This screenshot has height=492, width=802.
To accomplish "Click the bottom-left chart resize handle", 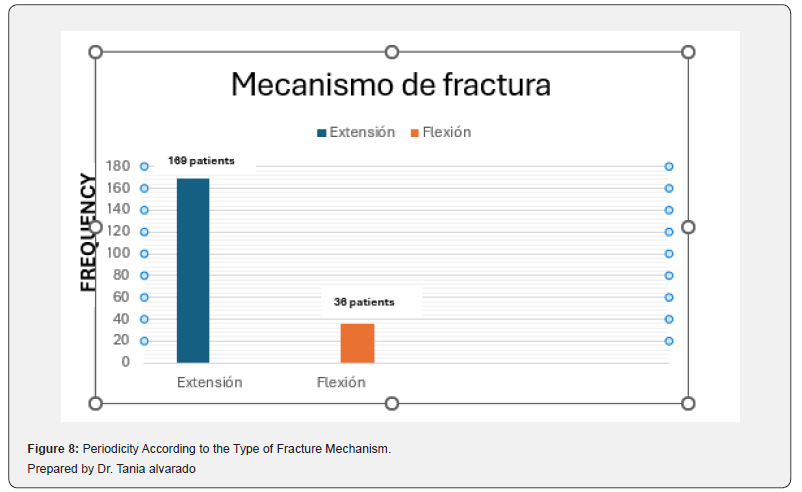I will 96,404.
